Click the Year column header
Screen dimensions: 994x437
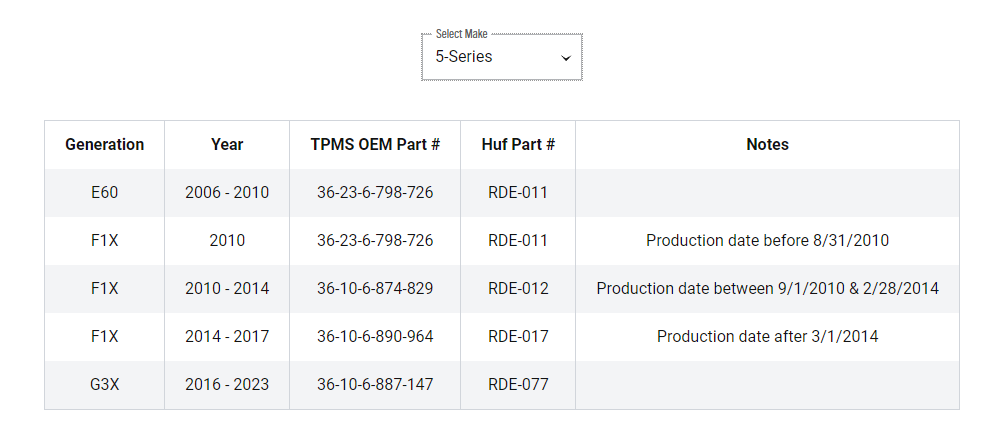[x=227, y=145]
